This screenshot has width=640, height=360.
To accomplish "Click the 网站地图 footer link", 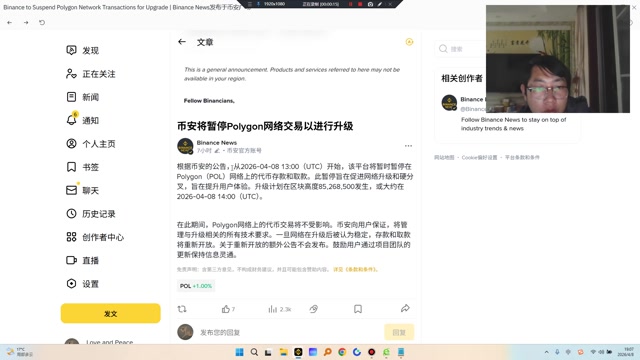I will 444,157.
